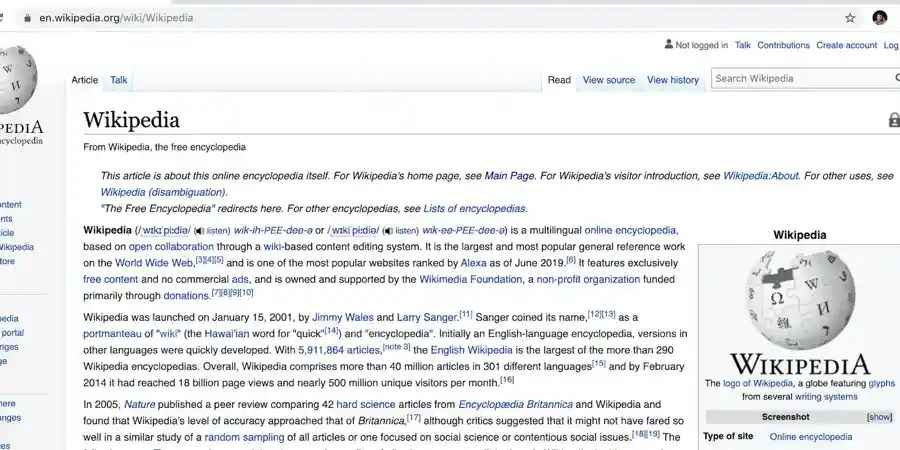900x450 pixels.
Task: Follow the Alexa link
Action: pyautogui.click(x=473, y=263)
